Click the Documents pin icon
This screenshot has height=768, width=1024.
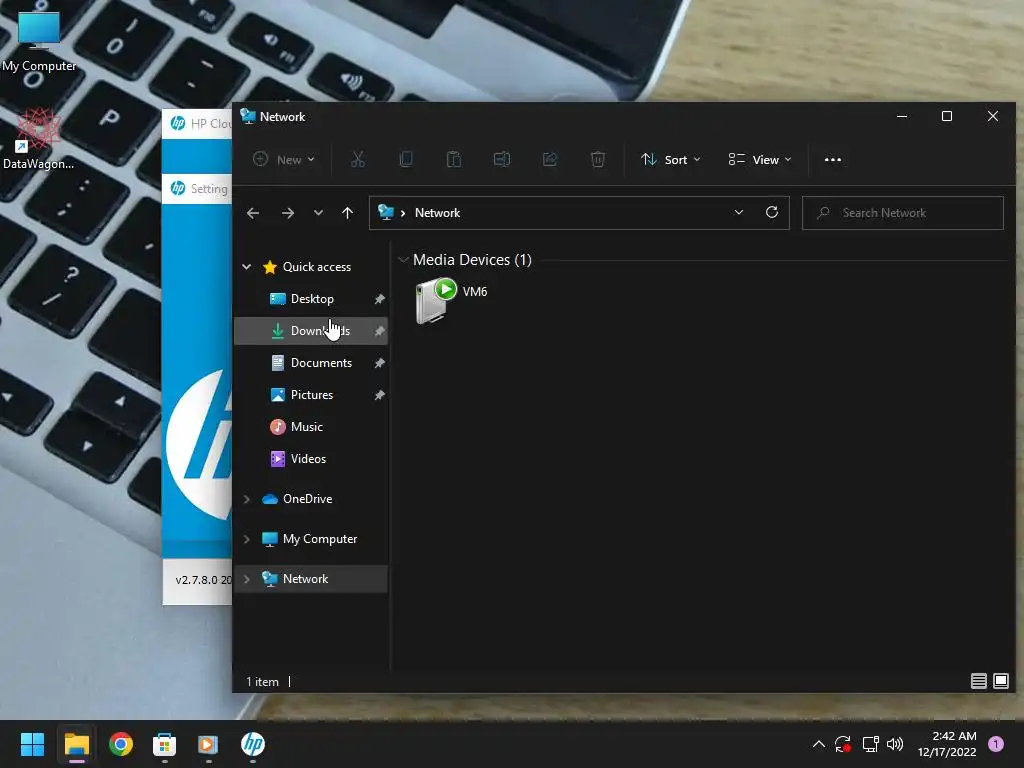[379, 363]
